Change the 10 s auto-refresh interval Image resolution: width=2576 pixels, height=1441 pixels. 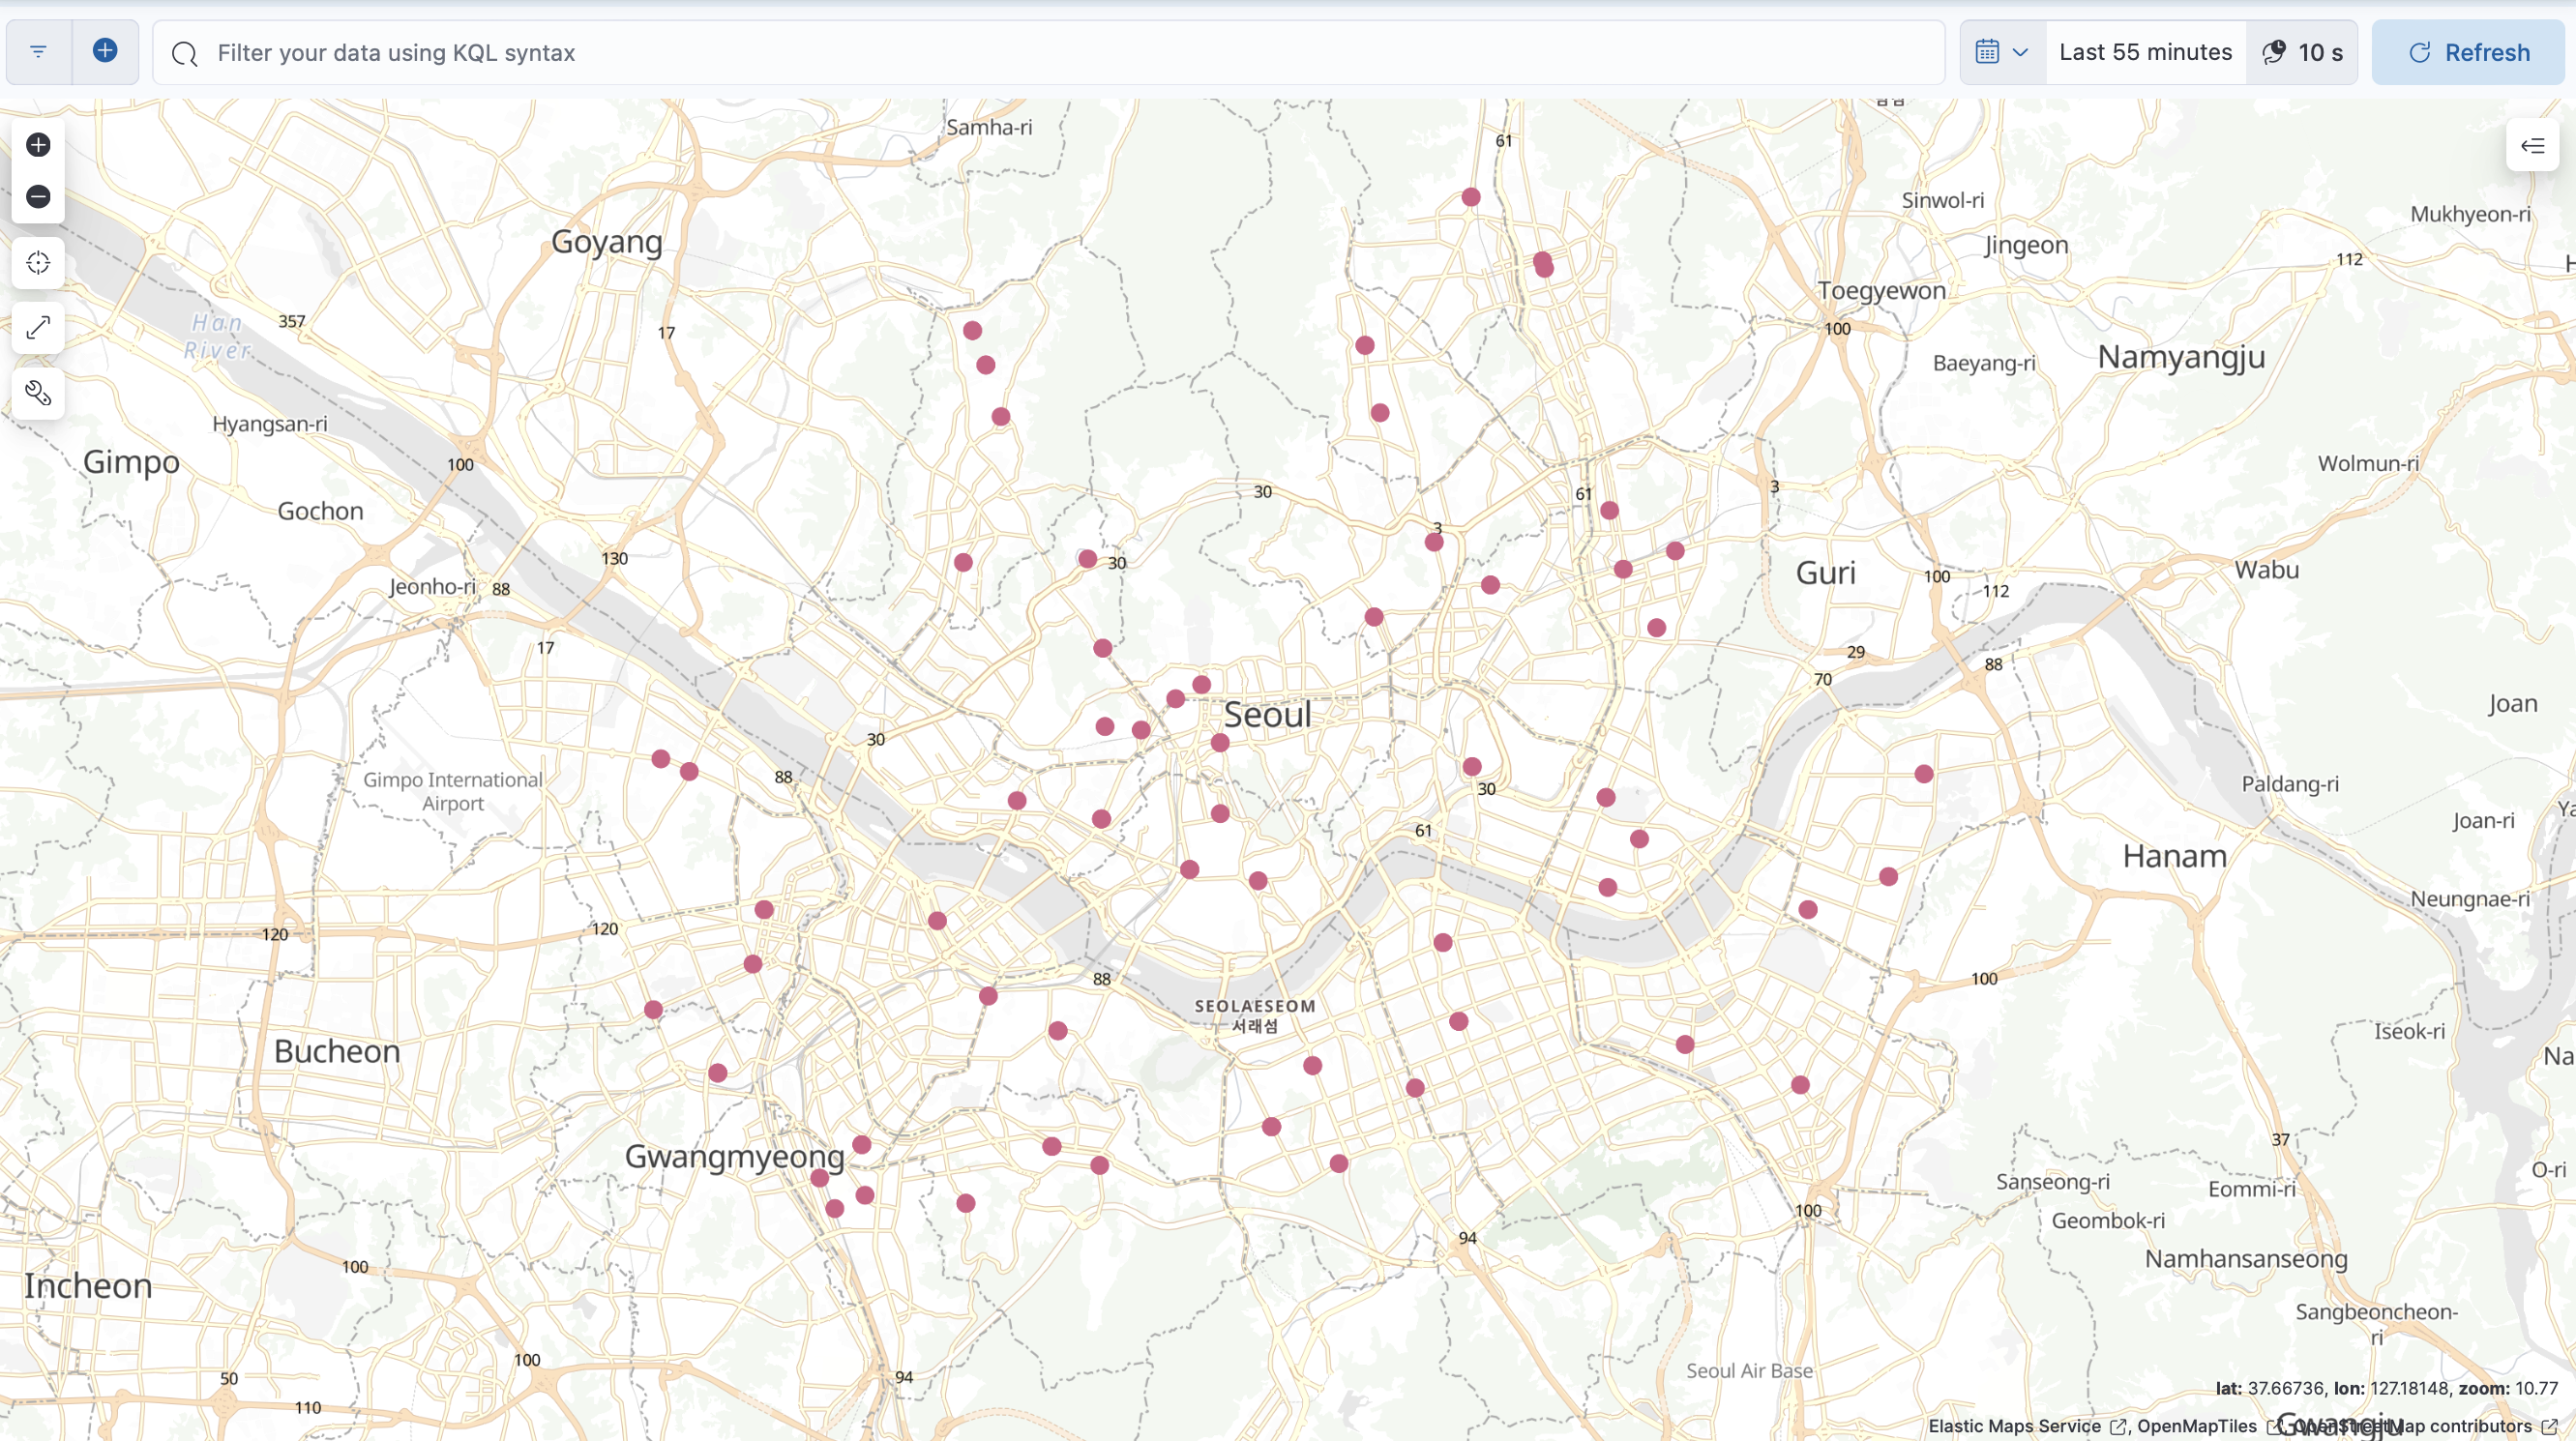click(x=2302, y=52)
